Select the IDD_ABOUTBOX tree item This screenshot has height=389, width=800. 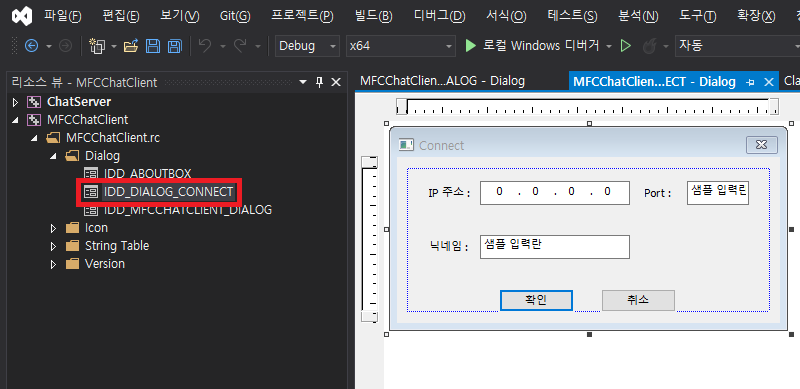(147, 174)
